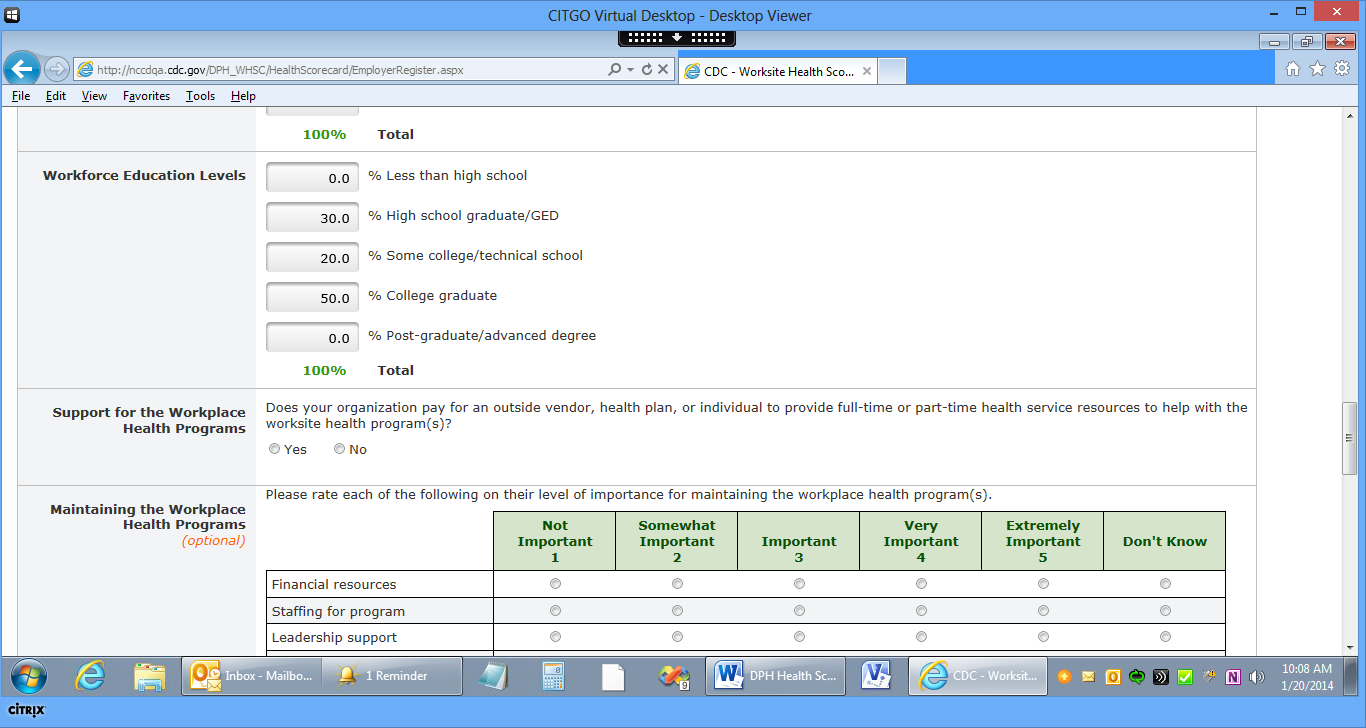Open the Tools menu
The width and height of the screenshot is (1366, 728).
pyautogui.click(x=200, y=96)
